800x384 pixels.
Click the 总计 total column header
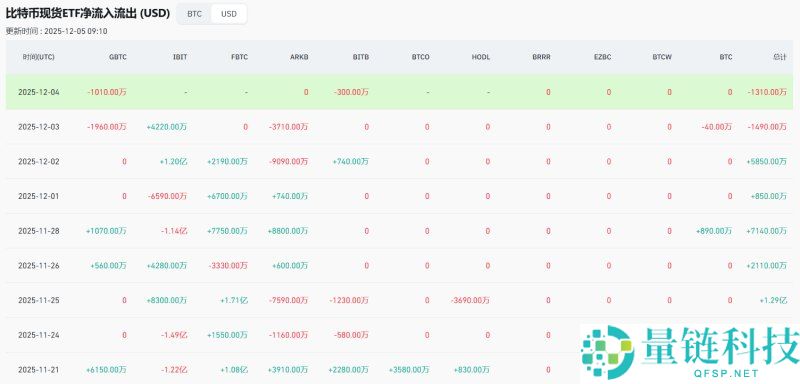[x=780, y=57]
